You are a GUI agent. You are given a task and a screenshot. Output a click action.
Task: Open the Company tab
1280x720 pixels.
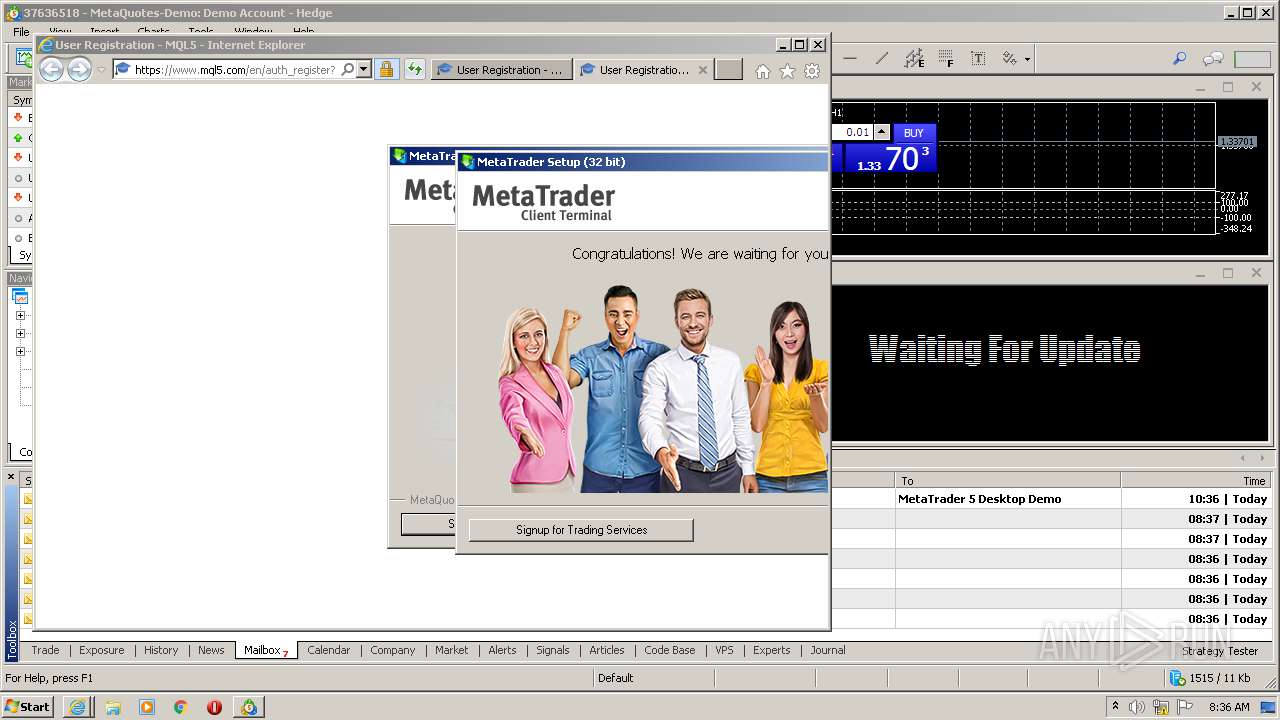coord(393,650)
